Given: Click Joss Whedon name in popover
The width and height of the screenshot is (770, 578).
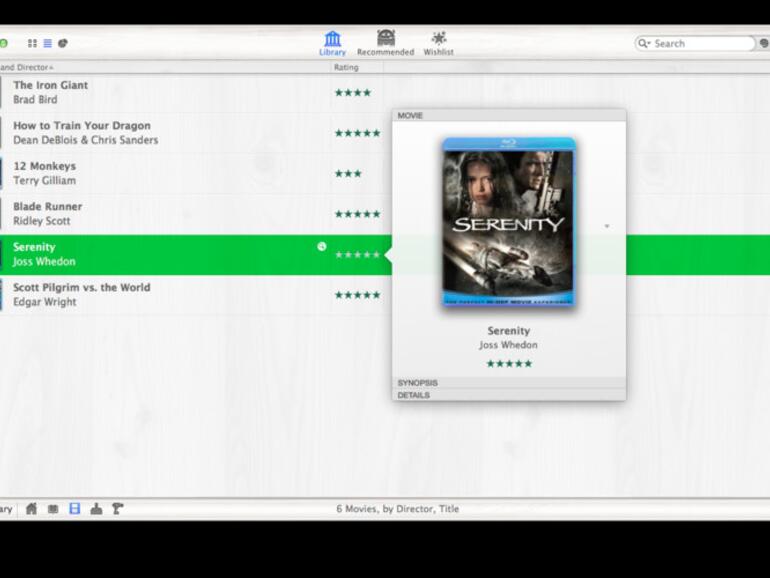Looking at the screenshot, I should pos(509,345).
